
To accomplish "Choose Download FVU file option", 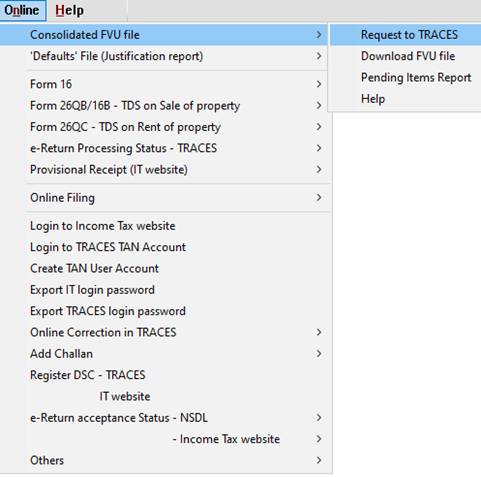I will [406, 56].
